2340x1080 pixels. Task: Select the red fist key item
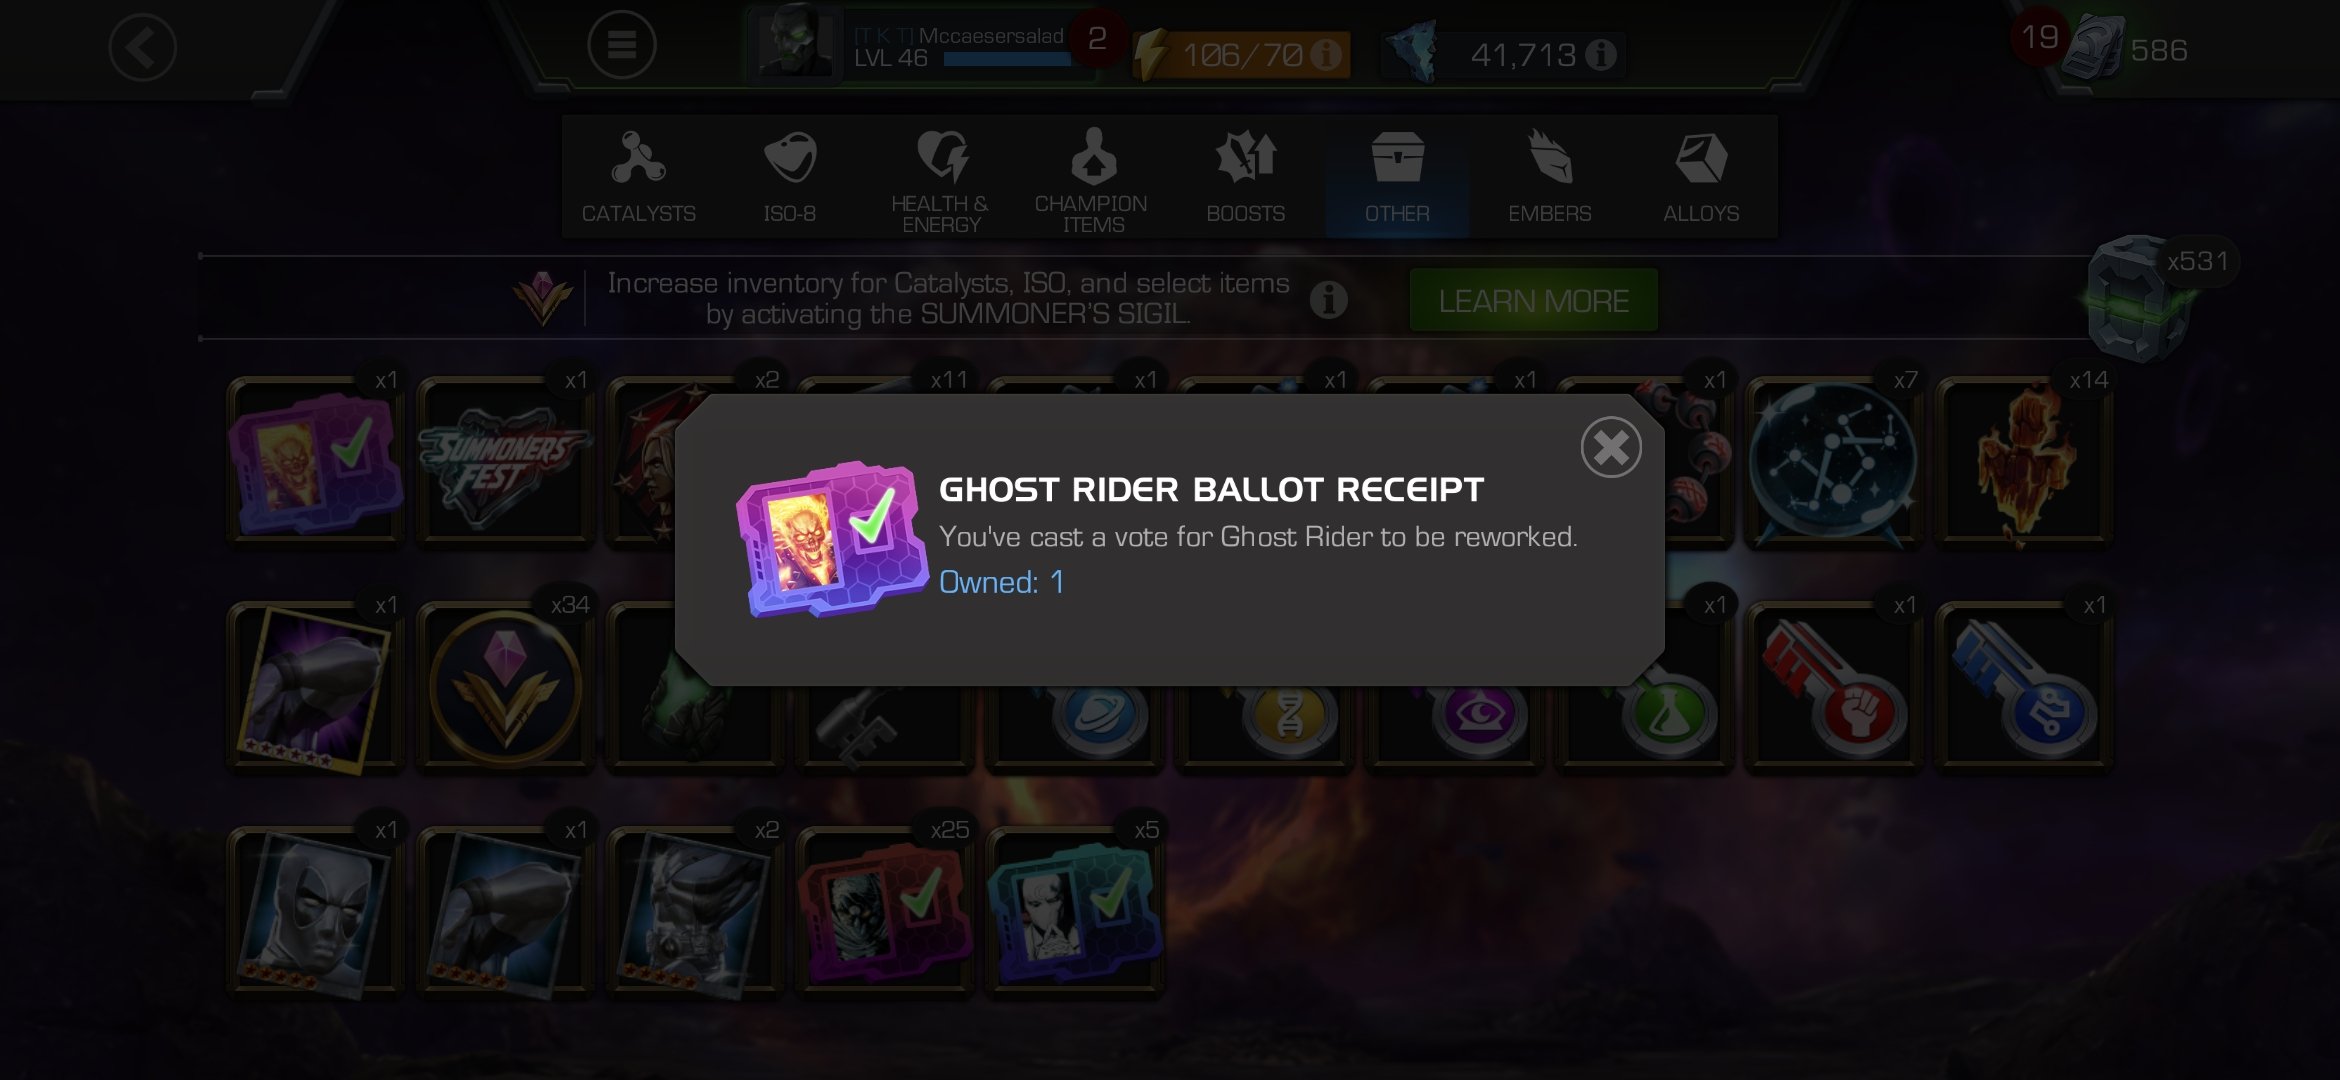pos(1833,687)
